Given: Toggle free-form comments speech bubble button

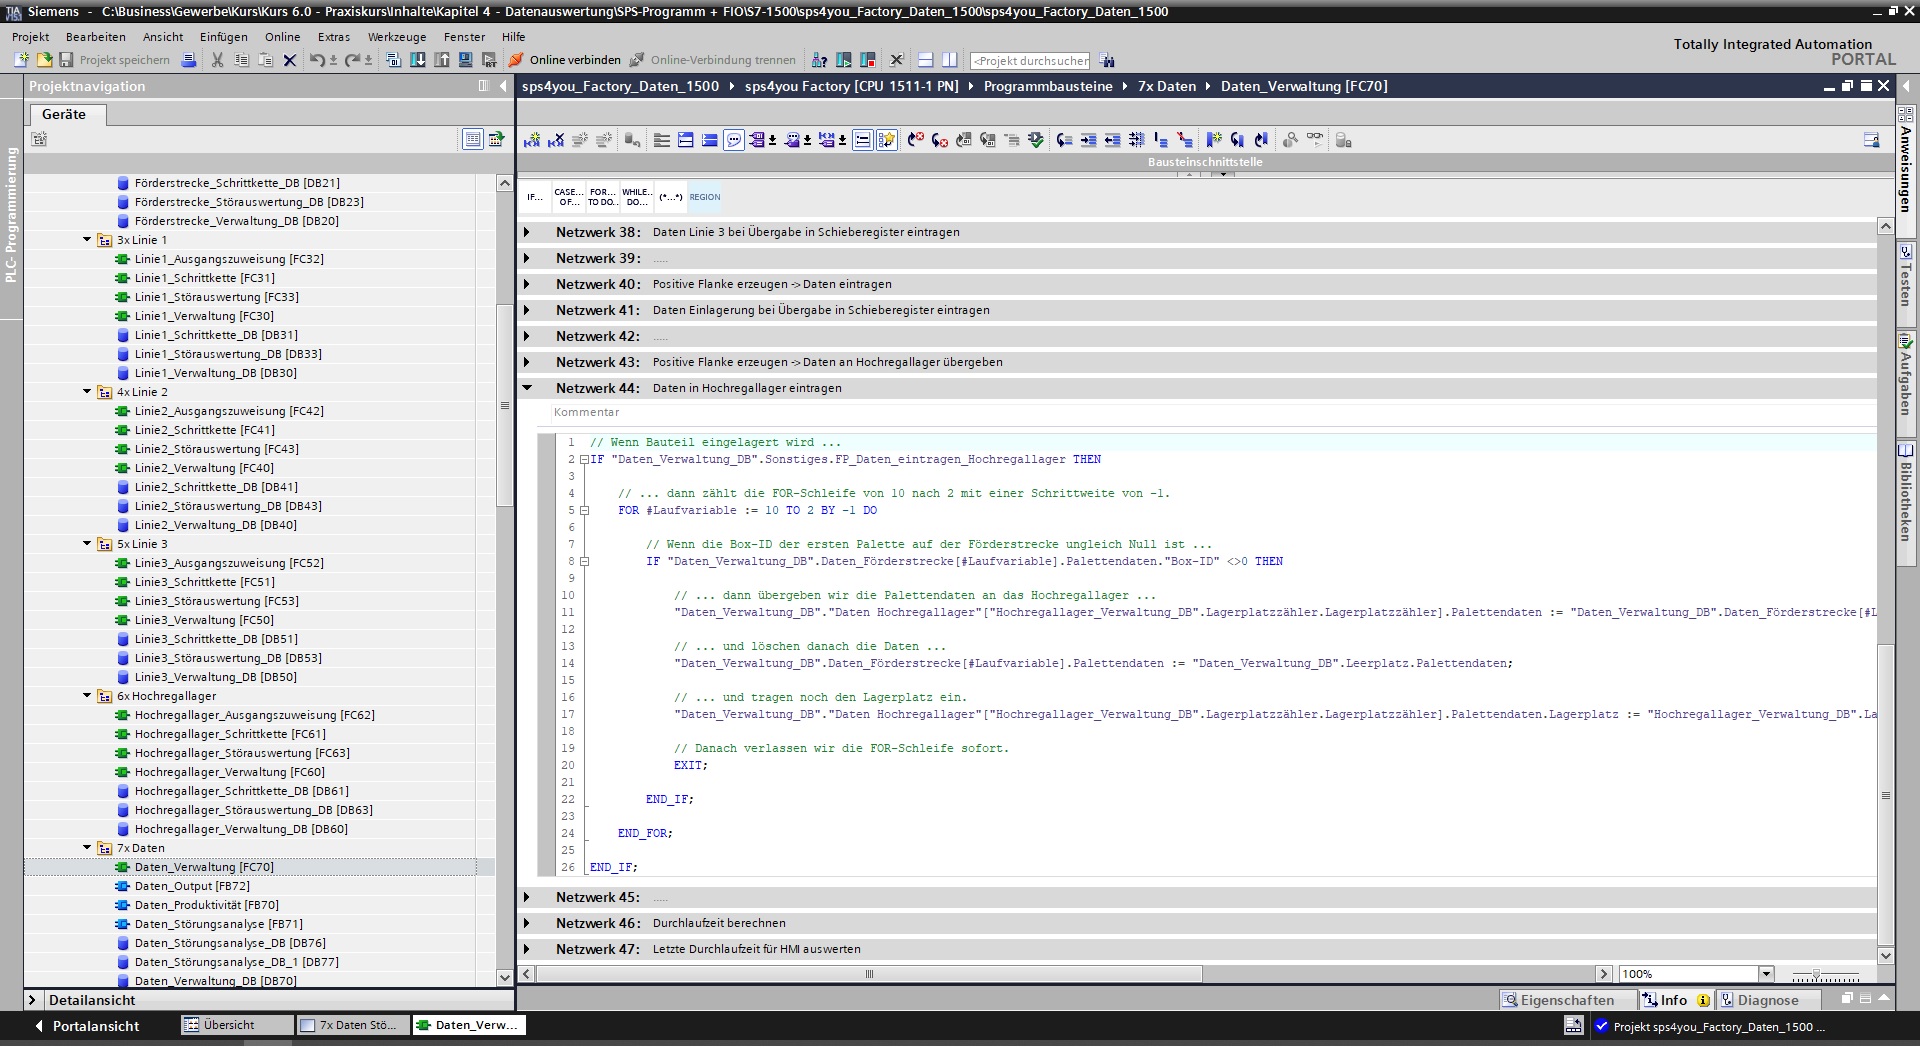Looking at the screenshot, I should coord(734,140).
